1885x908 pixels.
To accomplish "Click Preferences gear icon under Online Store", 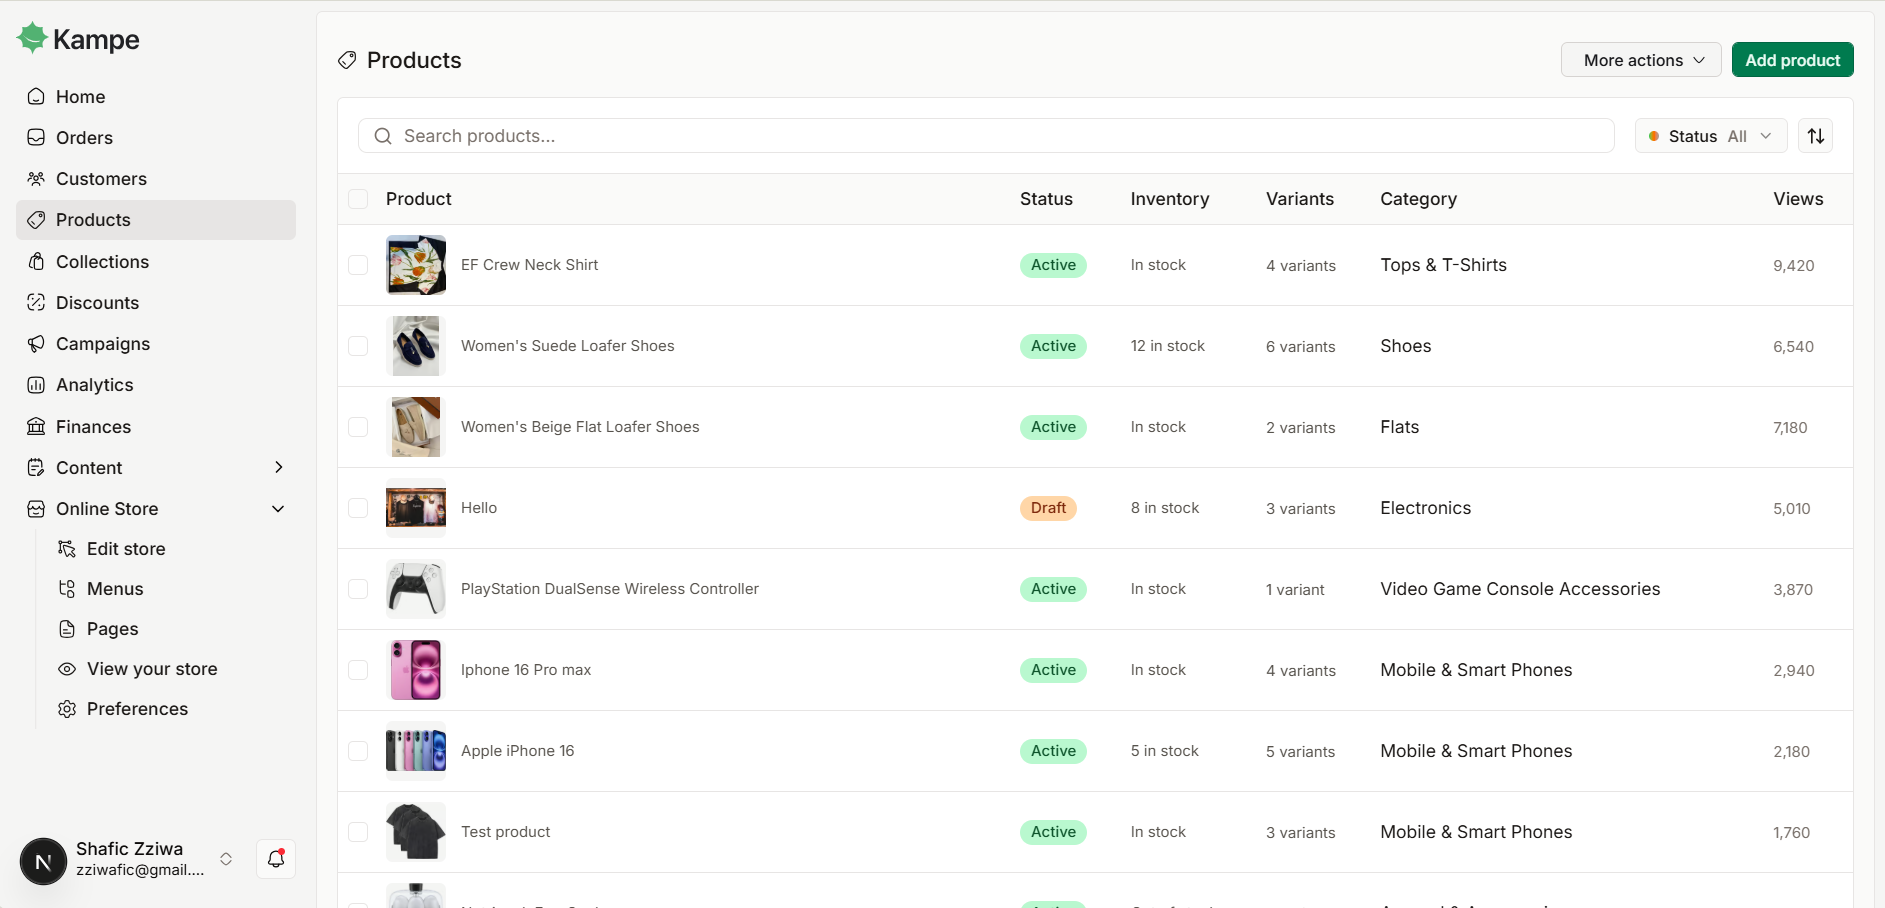I will (x=67, y=709).
